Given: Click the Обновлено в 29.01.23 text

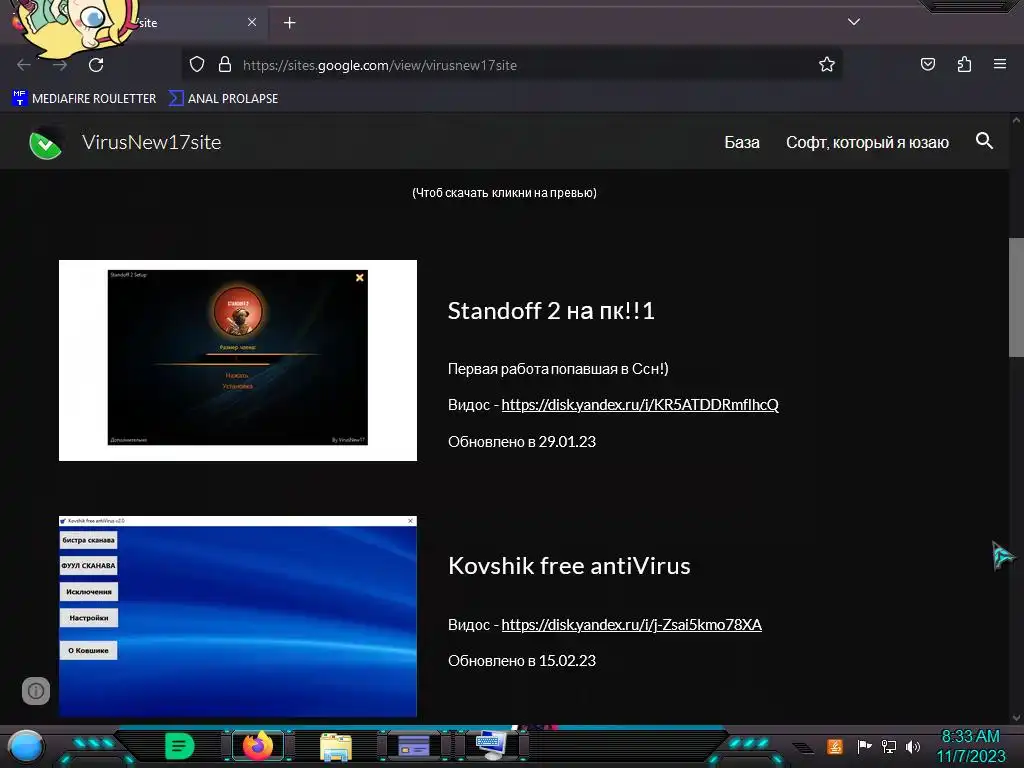Looking at the screenshot, I should pyautogui.click(x=522, y=441).
